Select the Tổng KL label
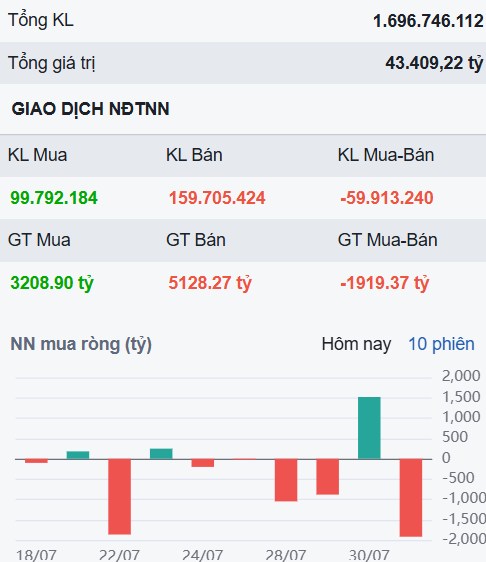Screen dimensions: 486x562 40,20
